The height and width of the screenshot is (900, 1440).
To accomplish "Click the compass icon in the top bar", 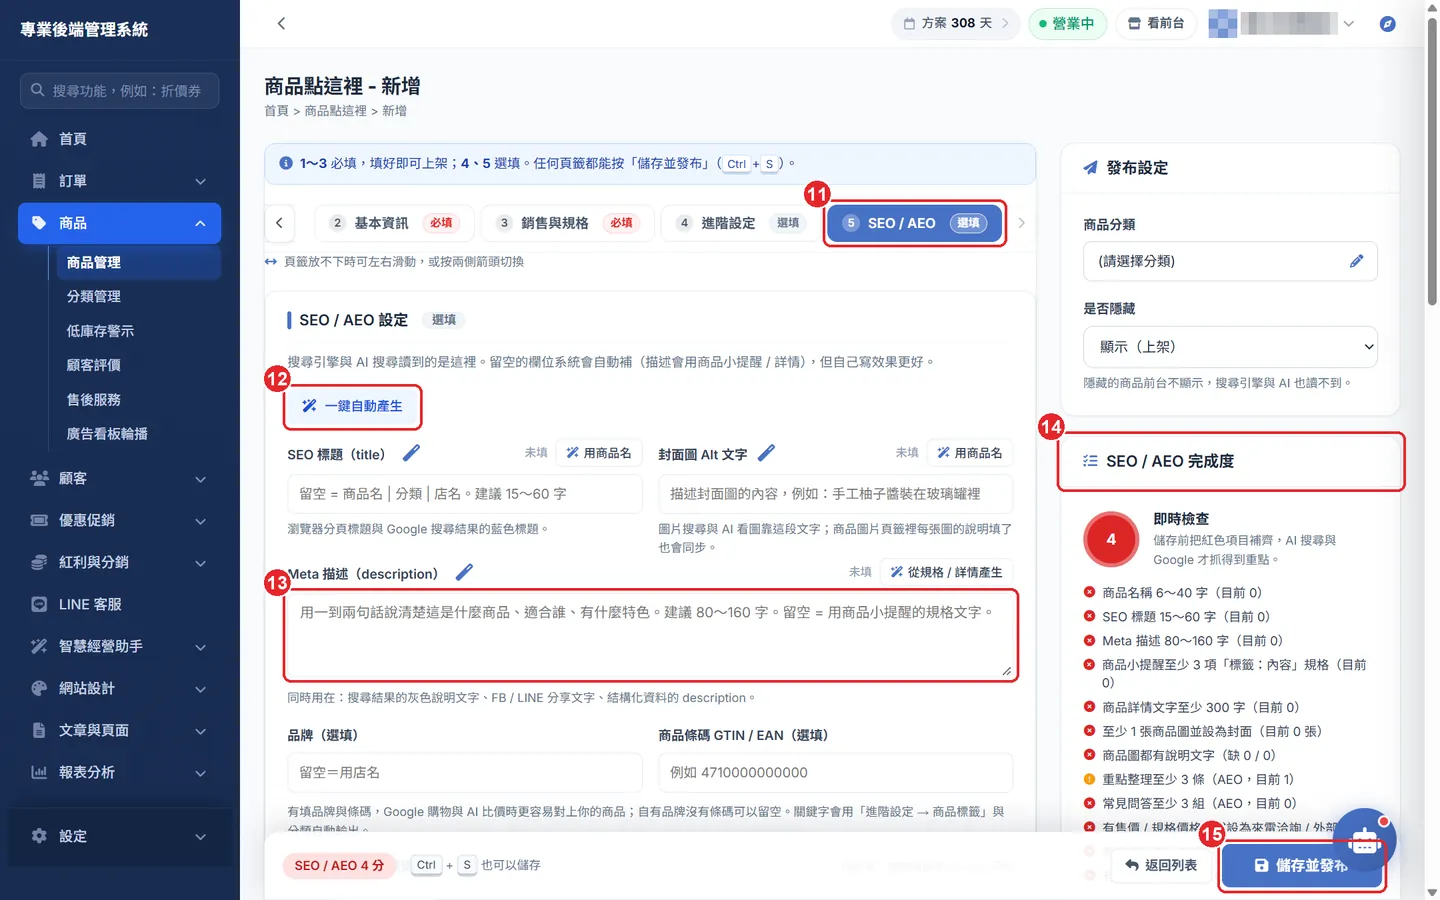I will point(1387,23).
